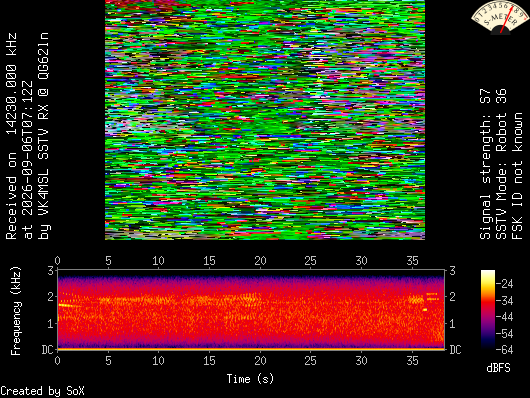Click the '-24' value on the dBFS scale

504,283
